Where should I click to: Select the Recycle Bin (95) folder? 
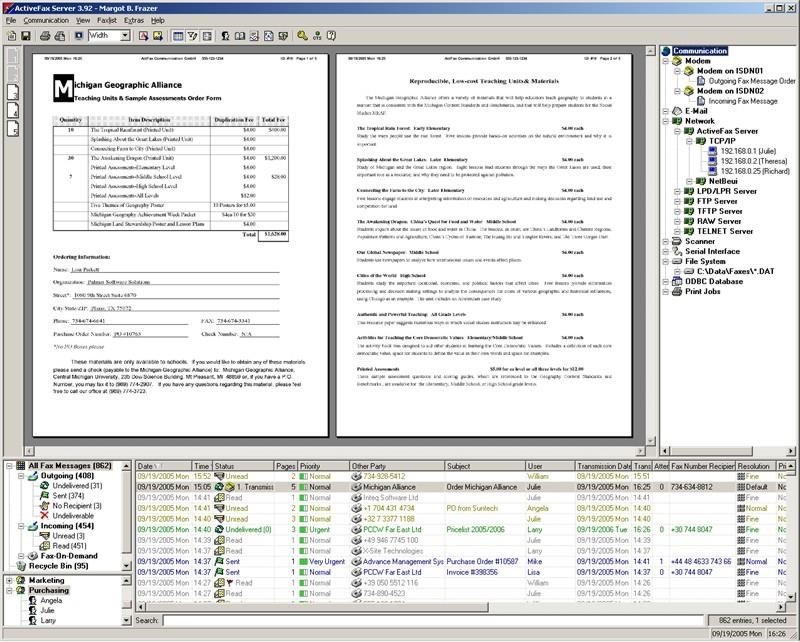coord(58,566)
